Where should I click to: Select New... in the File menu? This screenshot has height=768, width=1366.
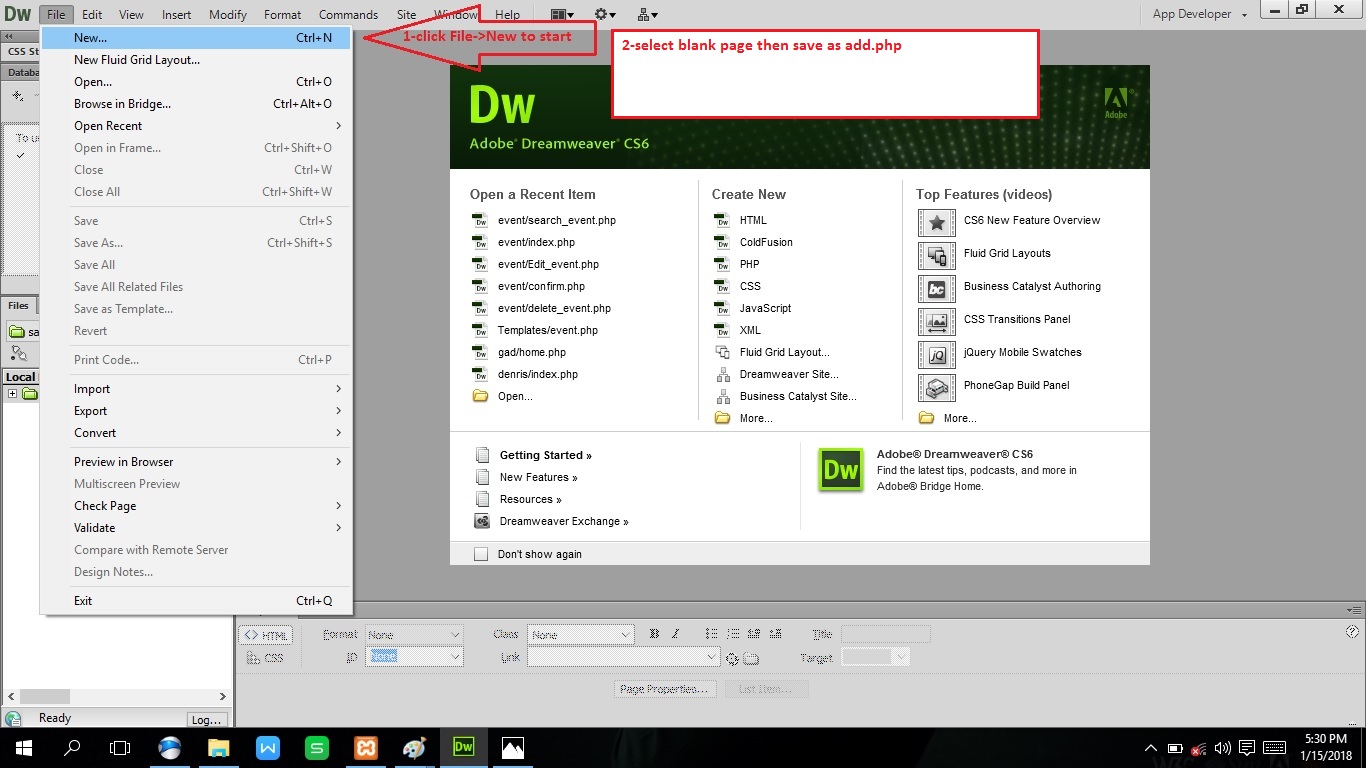click(196, 38)
